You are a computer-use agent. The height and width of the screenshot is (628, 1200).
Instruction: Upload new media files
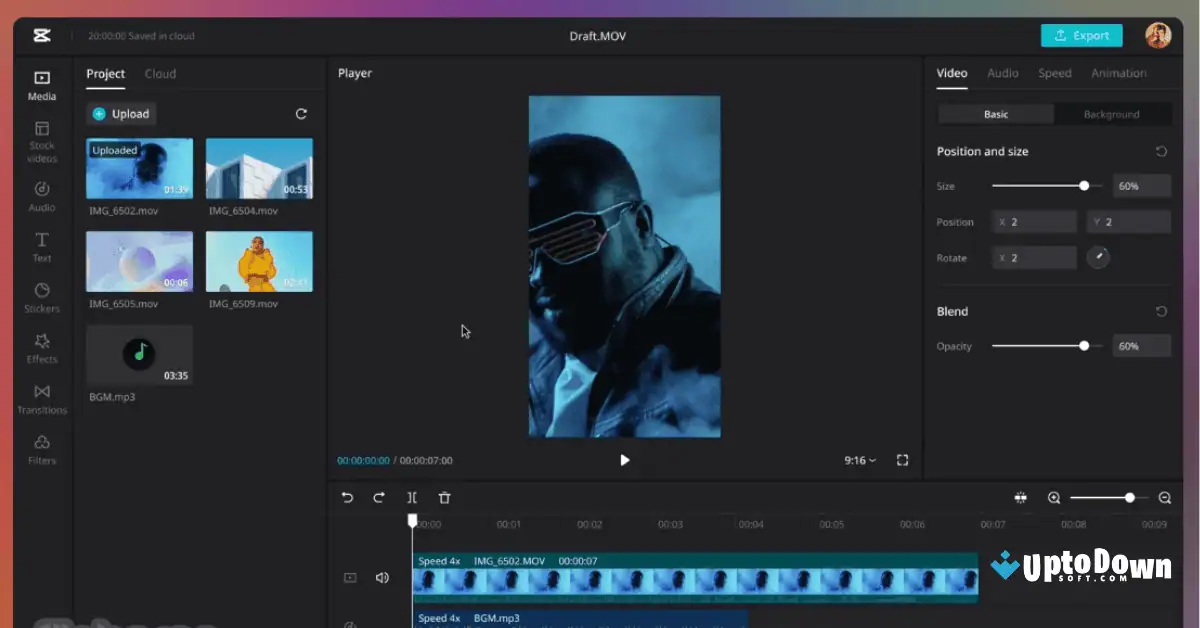[120, 113]
